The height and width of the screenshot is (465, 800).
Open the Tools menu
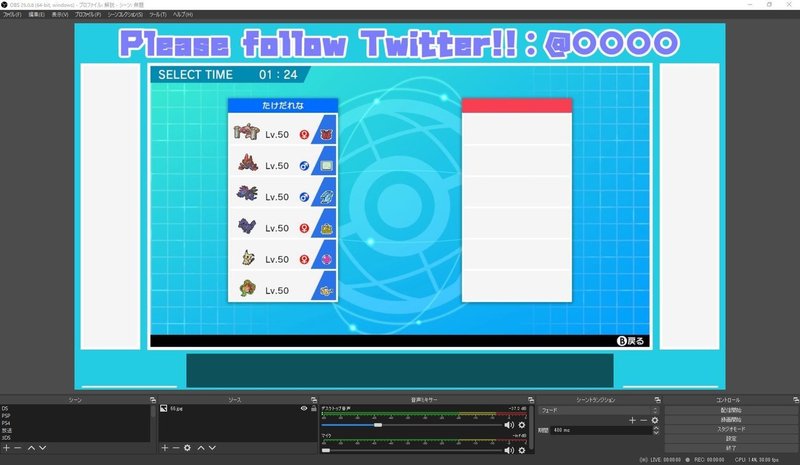(158, 15)
